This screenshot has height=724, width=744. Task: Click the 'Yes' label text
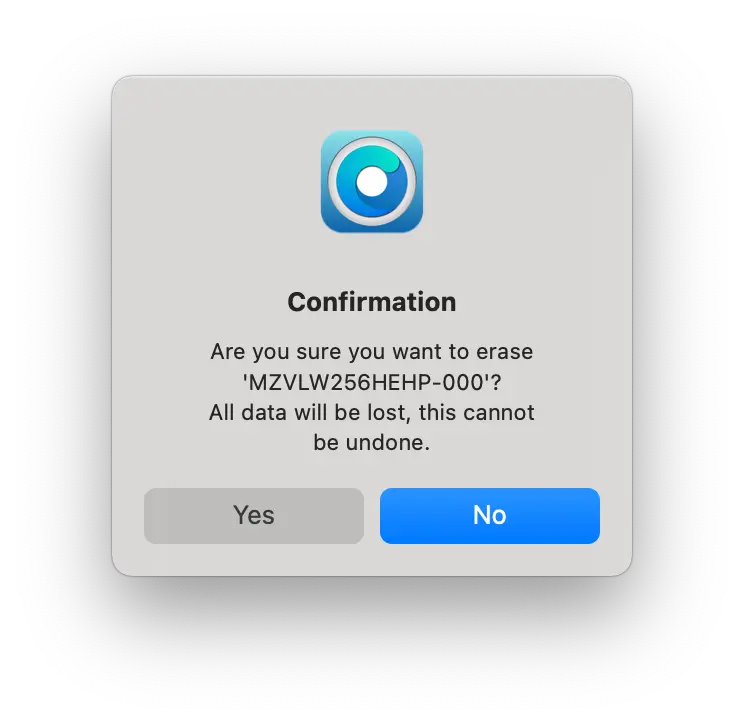pyautogui.click(x=254, y=515)
